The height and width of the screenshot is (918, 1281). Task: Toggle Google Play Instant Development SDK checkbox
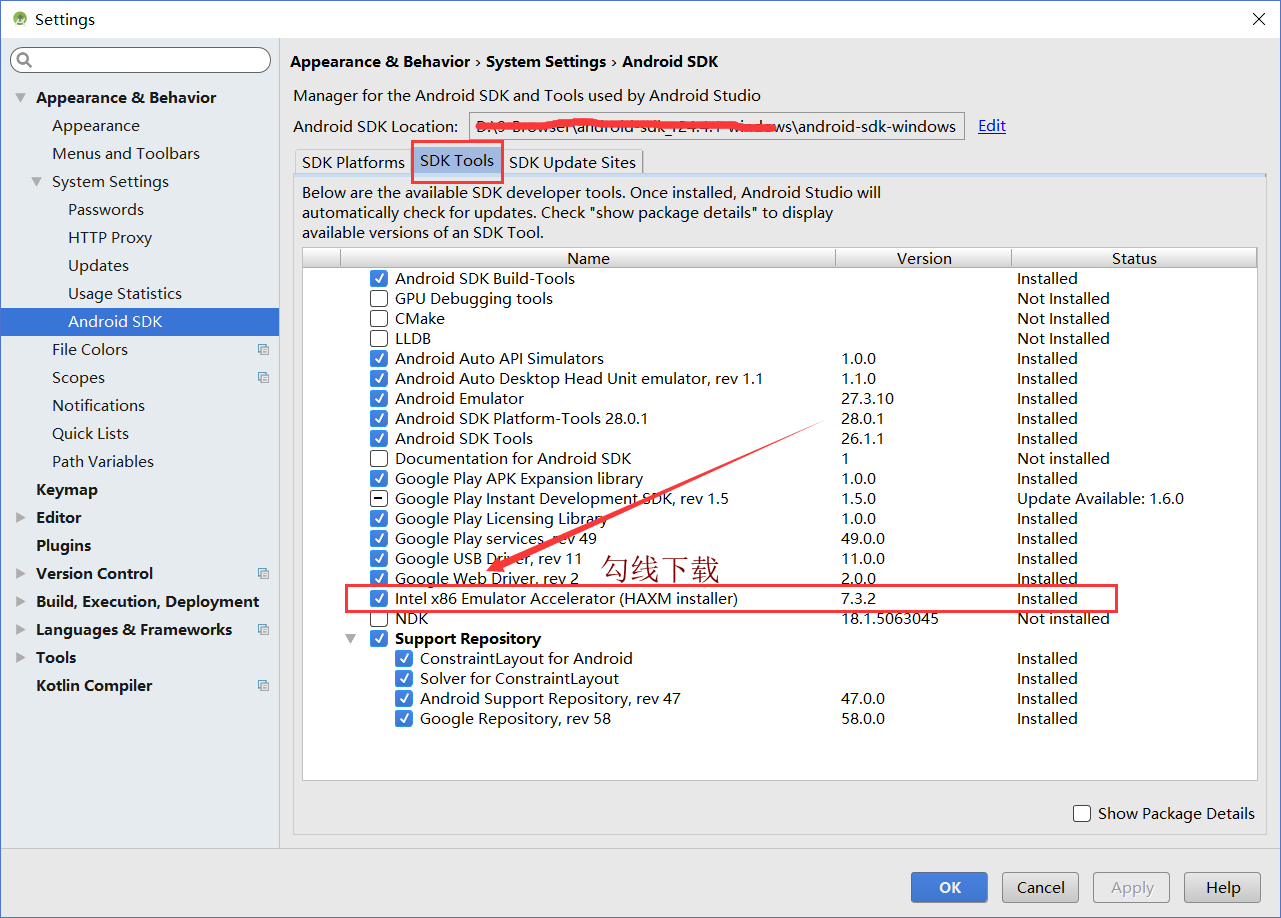point(379,499)
